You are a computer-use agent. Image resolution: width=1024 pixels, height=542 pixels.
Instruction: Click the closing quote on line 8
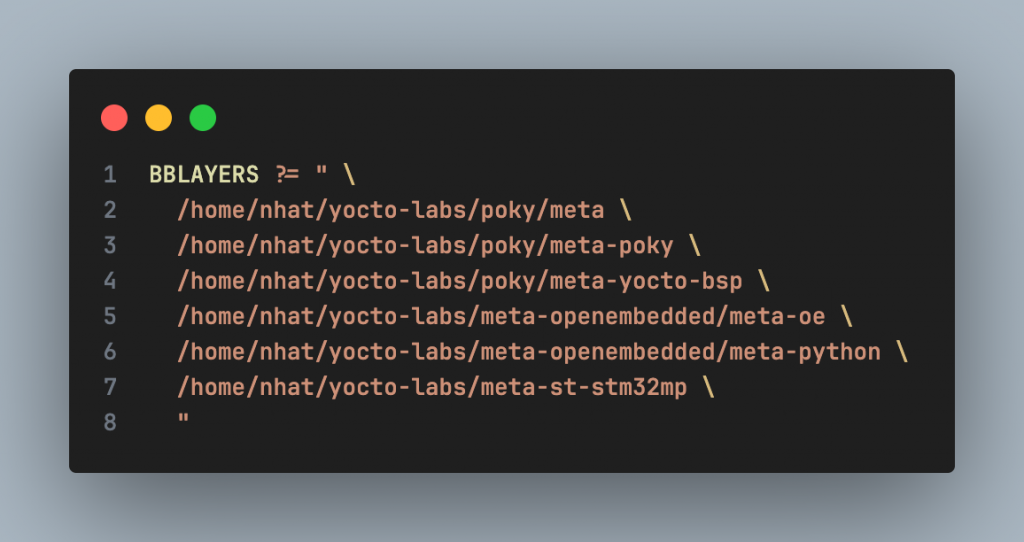183,418
